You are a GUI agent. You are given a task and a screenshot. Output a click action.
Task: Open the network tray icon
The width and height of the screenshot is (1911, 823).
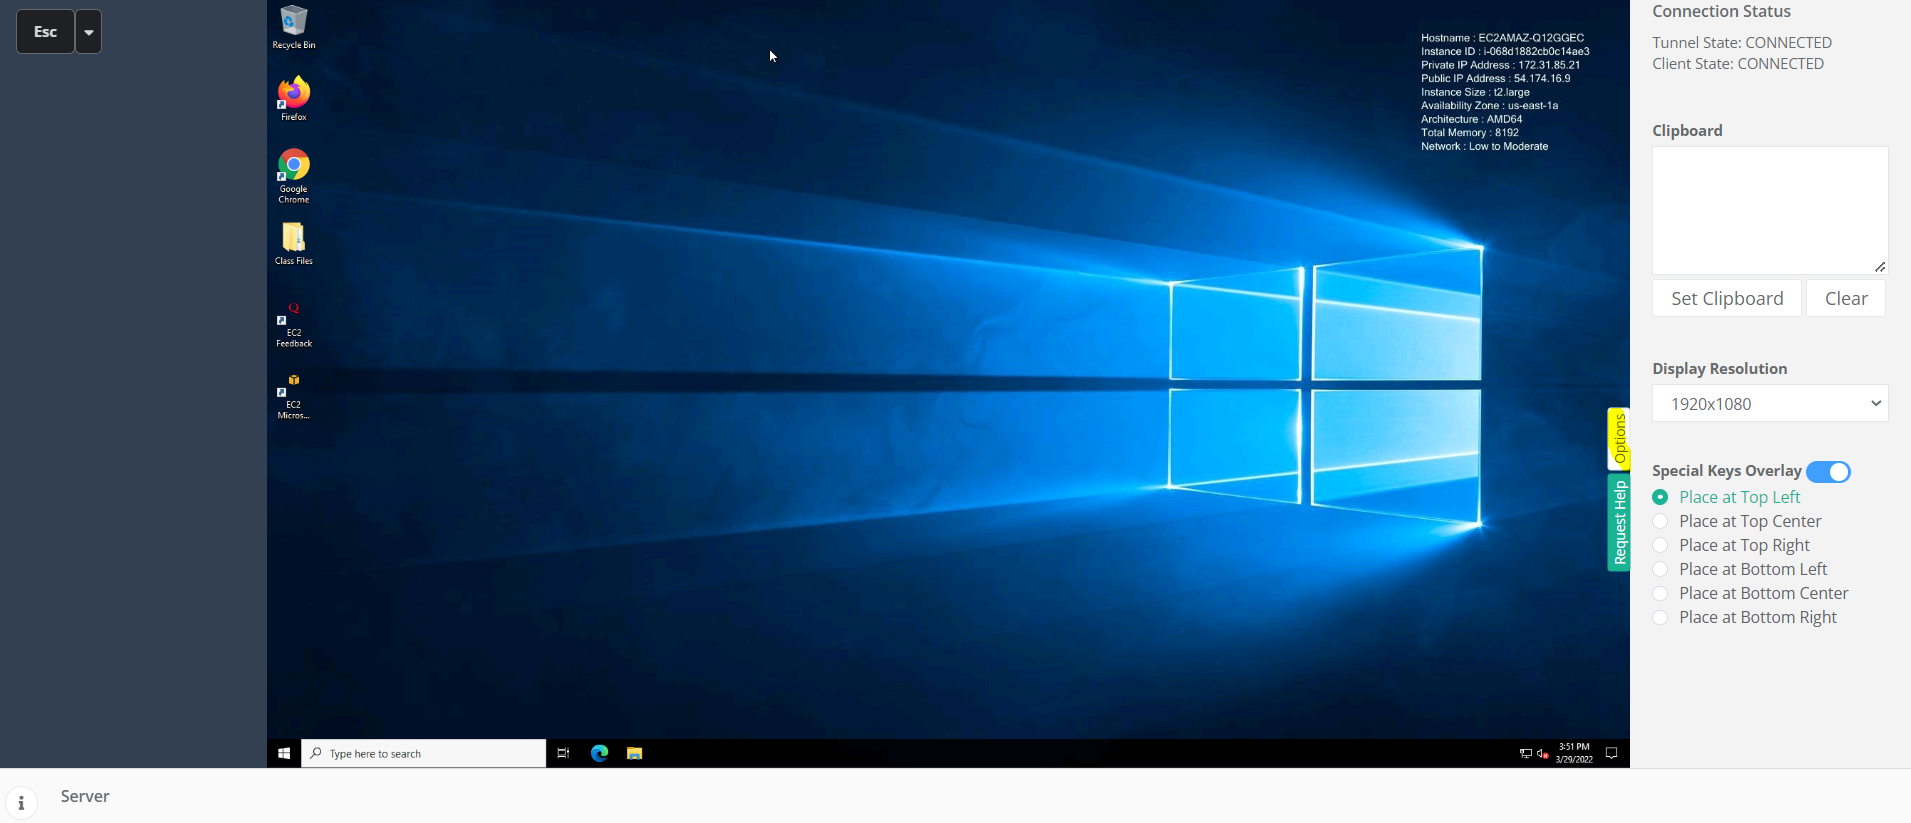click(1525, 754)
